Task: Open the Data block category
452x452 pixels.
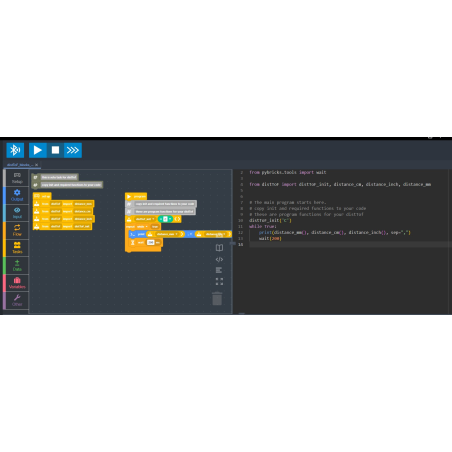Action: (17, 265)
